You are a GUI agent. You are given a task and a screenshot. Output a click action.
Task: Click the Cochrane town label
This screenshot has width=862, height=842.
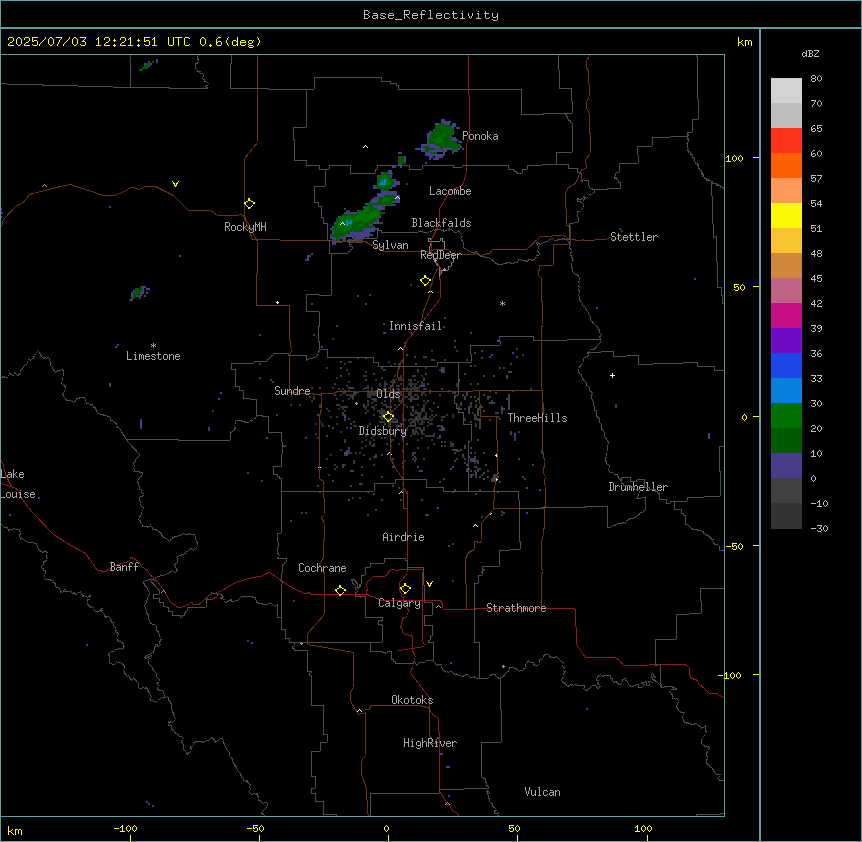coord(322,568)
